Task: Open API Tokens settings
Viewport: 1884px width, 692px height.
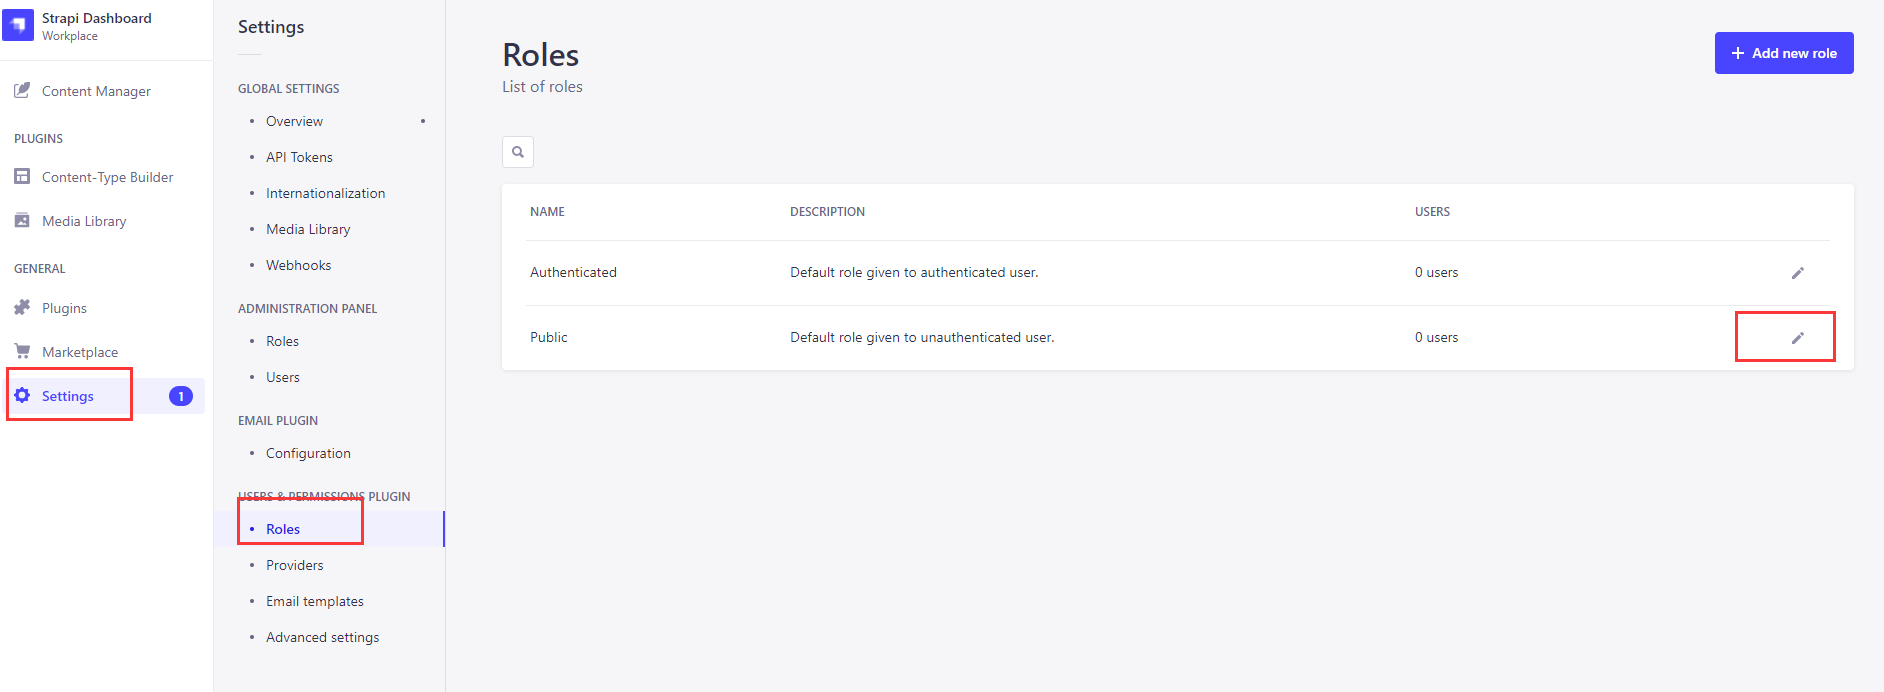Action: click(x=298, y=156)
